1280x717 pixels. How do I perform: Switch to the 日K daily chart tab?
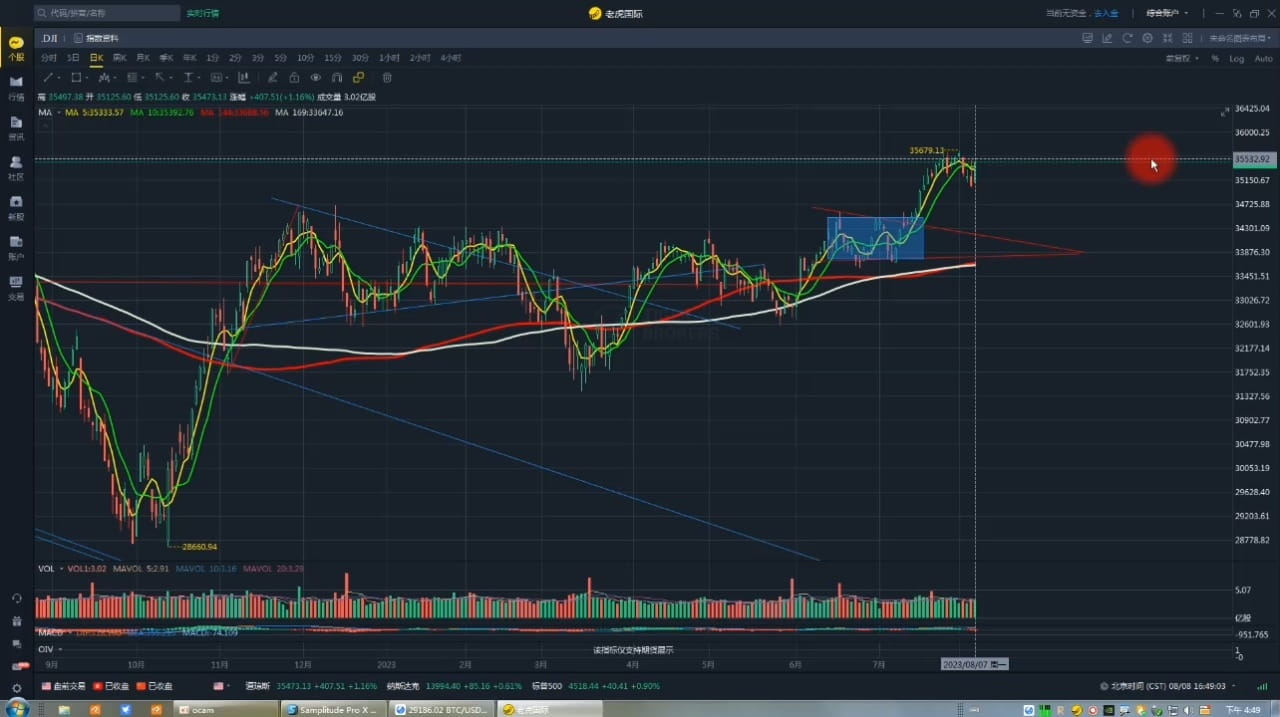96,58
